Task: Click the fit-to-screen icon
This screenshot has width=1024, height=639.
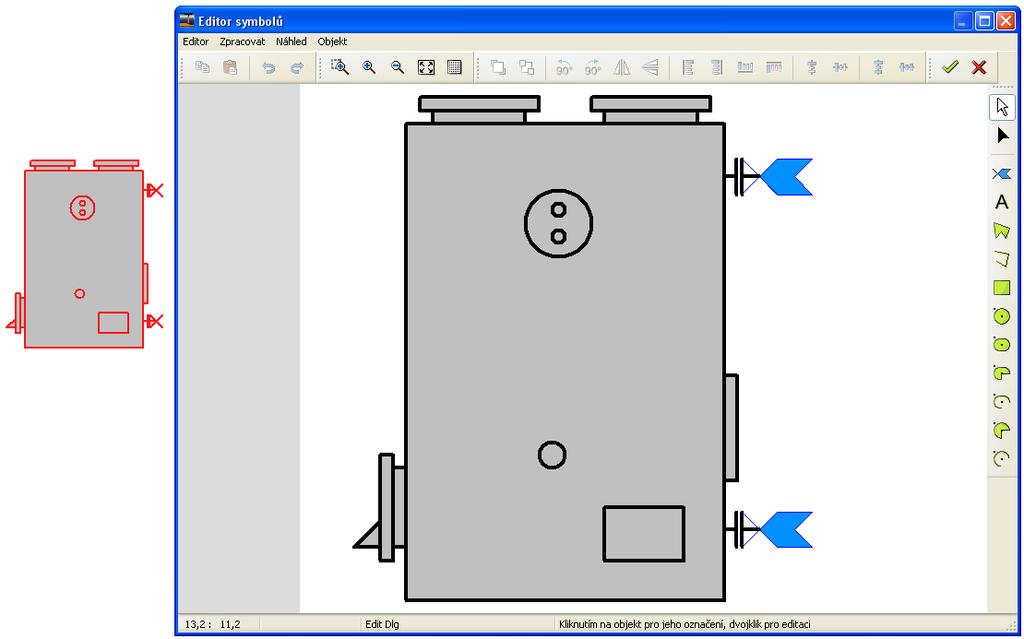Action: (x=426, y=67)
